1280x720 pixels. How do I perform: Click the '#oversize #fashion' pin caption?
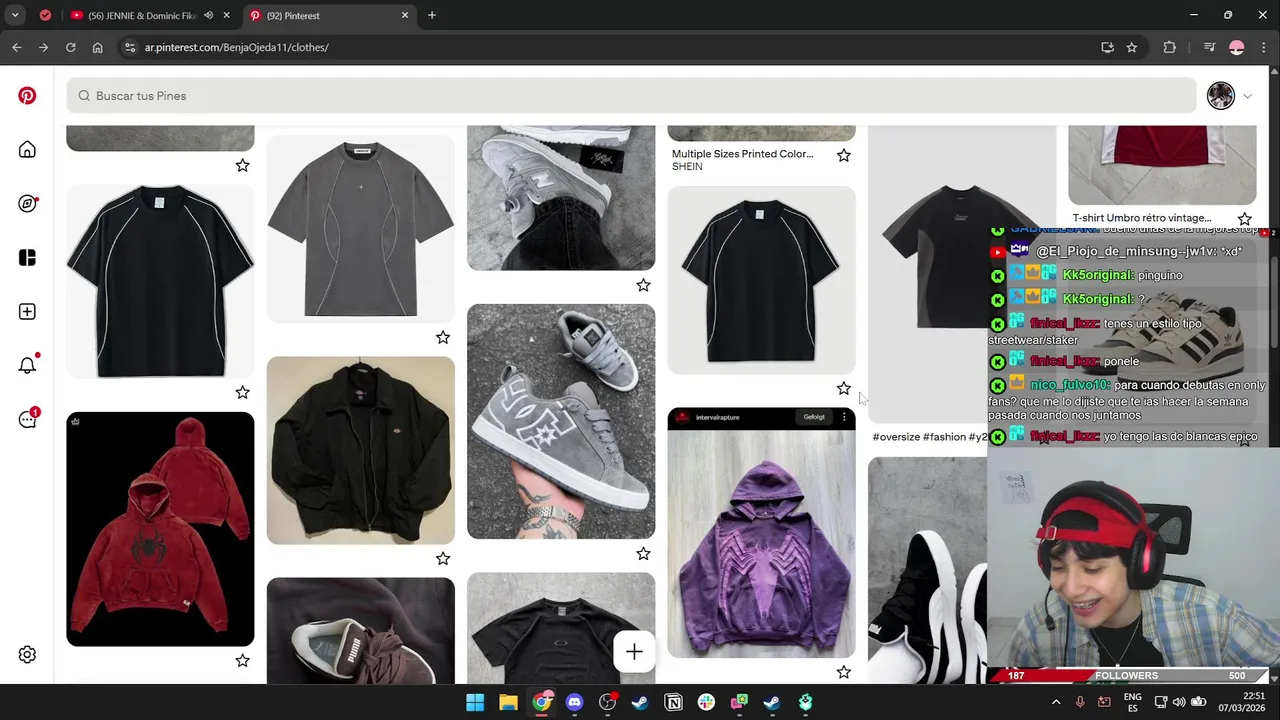coord(929,437)
